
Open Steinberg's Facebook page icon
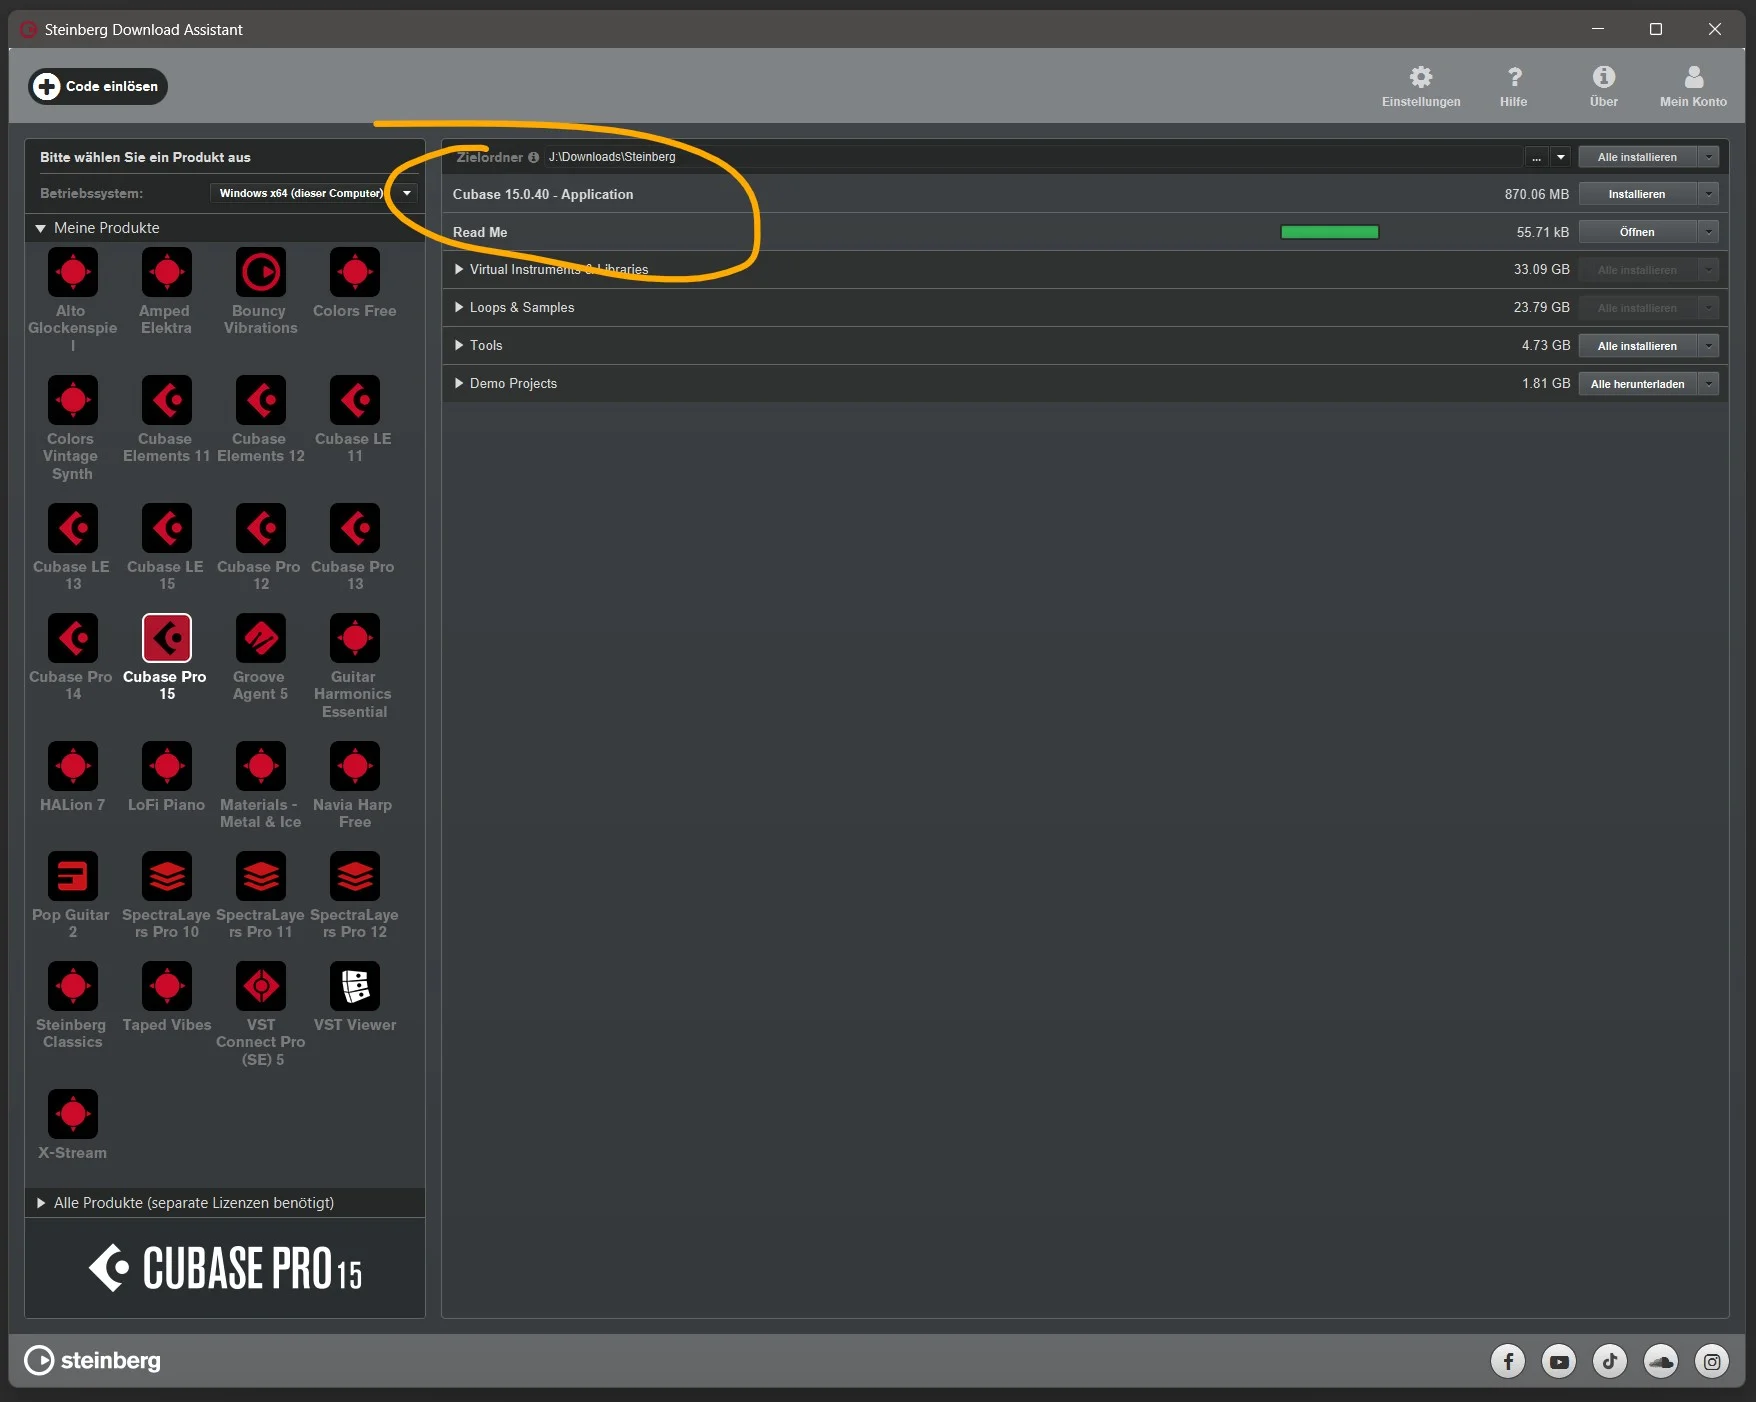(1508, 1361)
